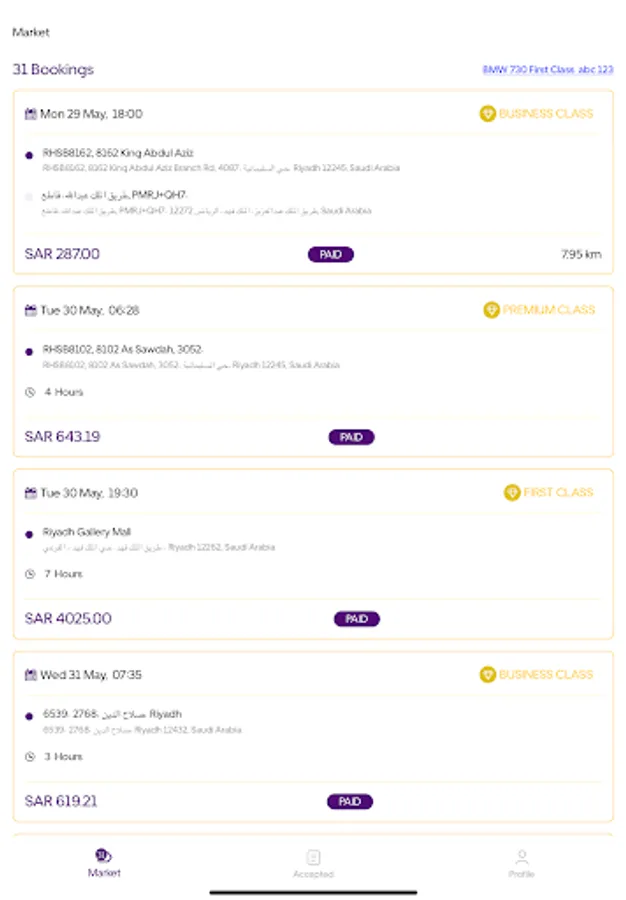Viewport: 626px width, 900px height.
Task: Select the 8102 As Sawdah pickup address
Action: pyautogui.click(x=122, y=350)
